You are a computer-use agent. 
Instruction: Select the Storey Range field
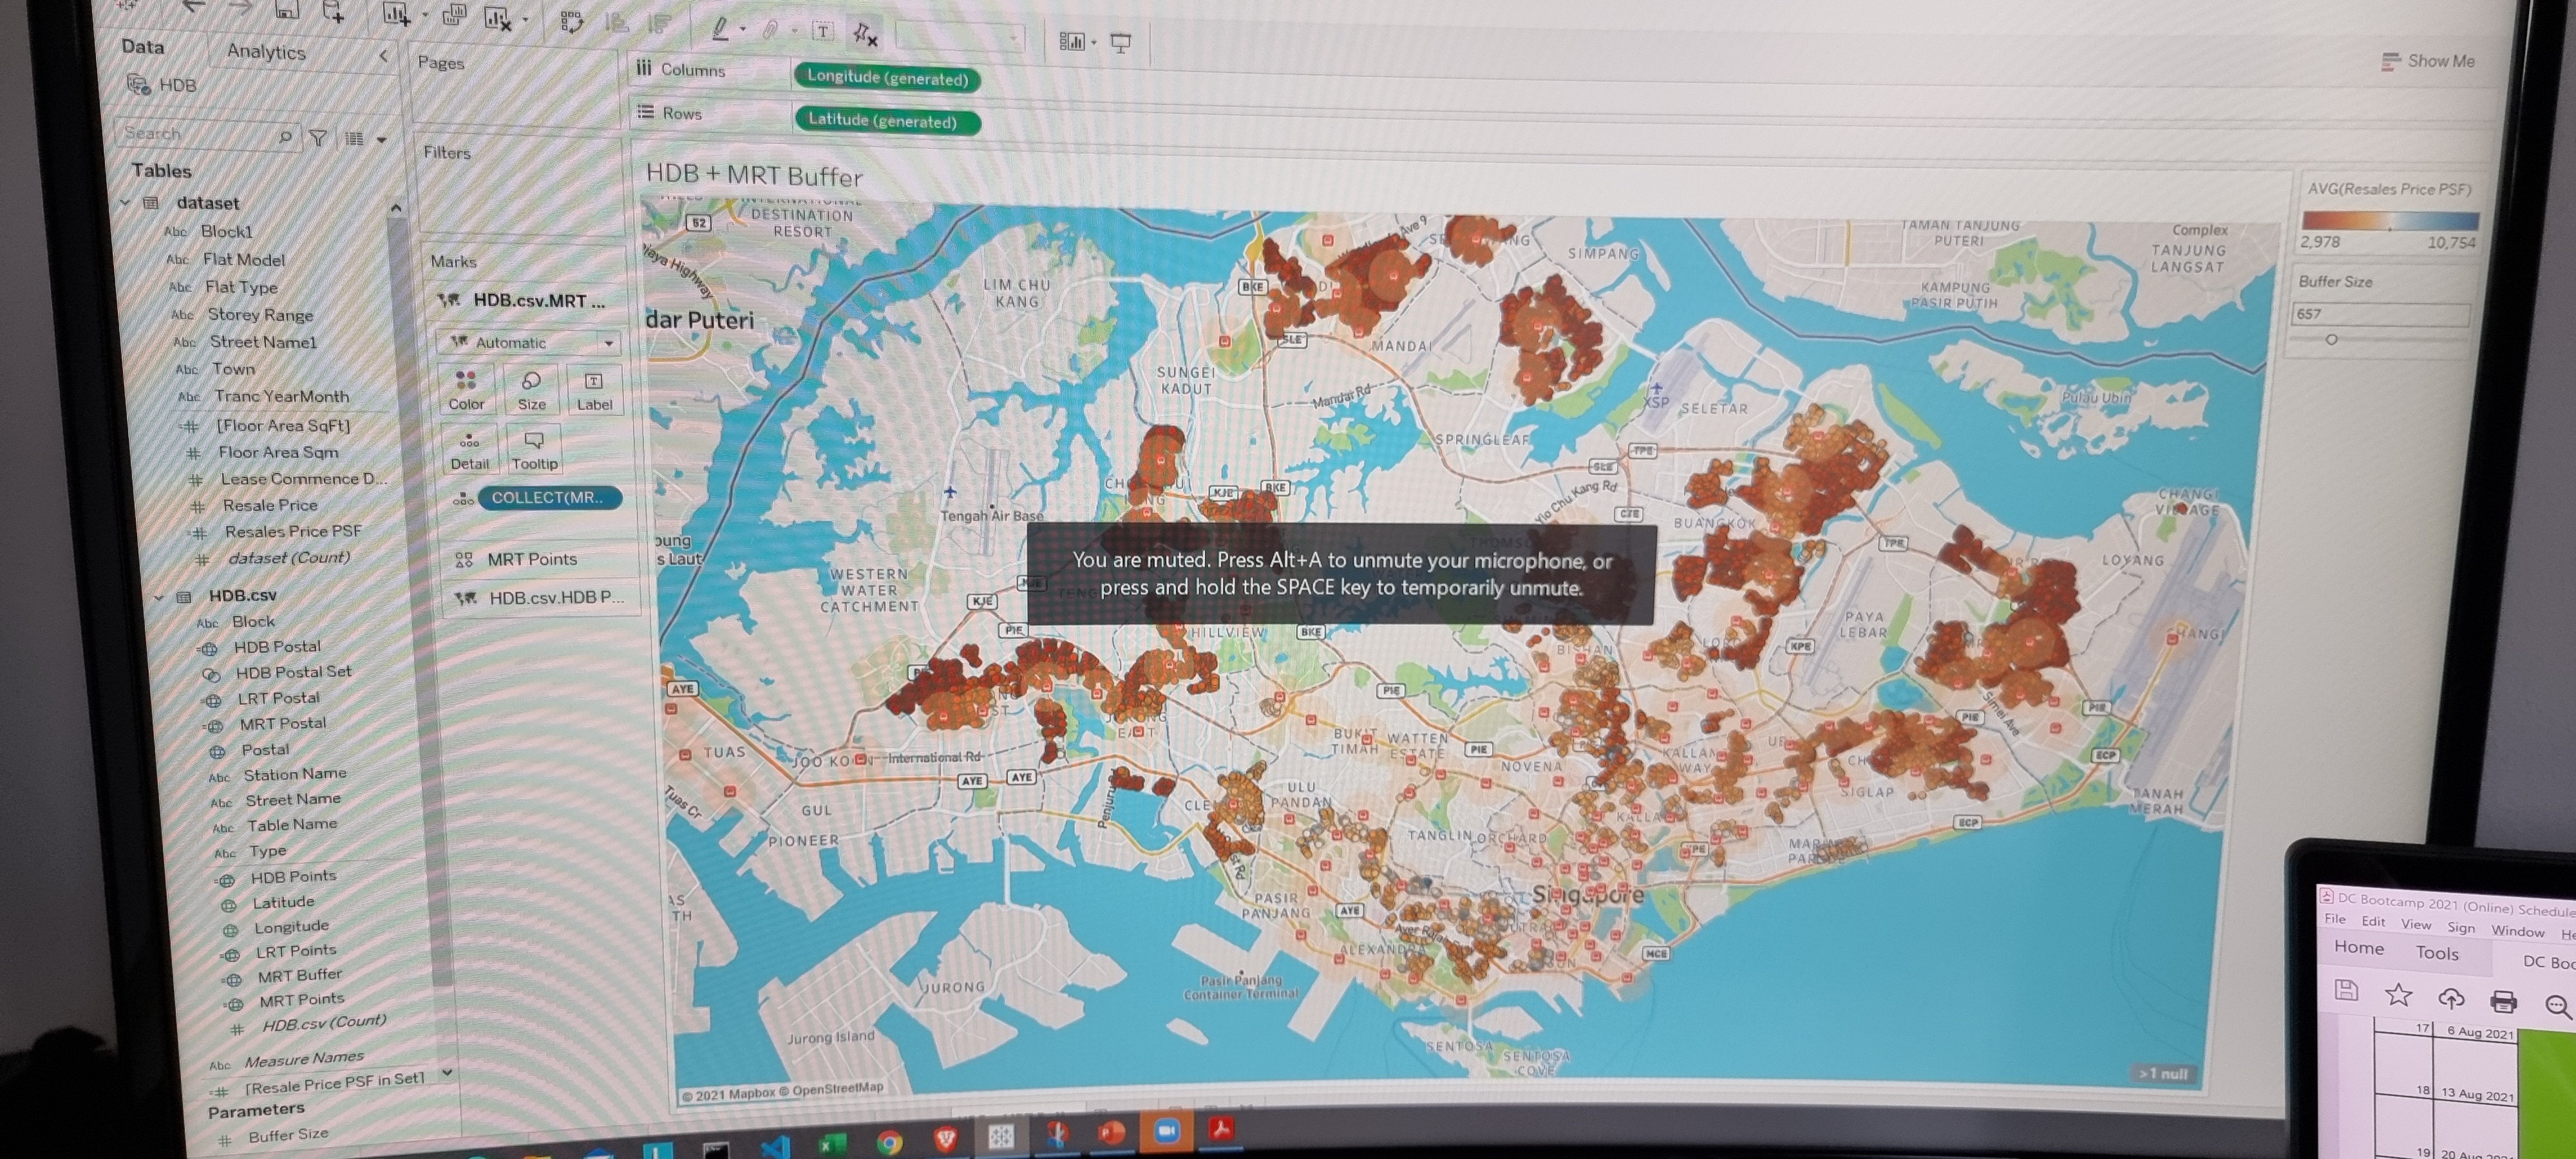260,315
